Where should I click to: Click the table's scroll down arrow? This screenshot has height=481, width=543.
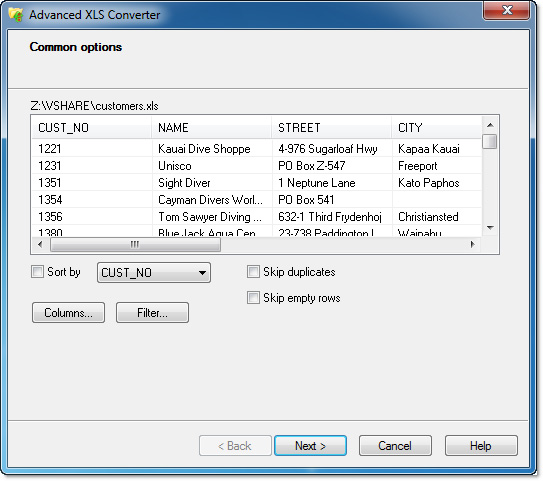pos(490,228)
